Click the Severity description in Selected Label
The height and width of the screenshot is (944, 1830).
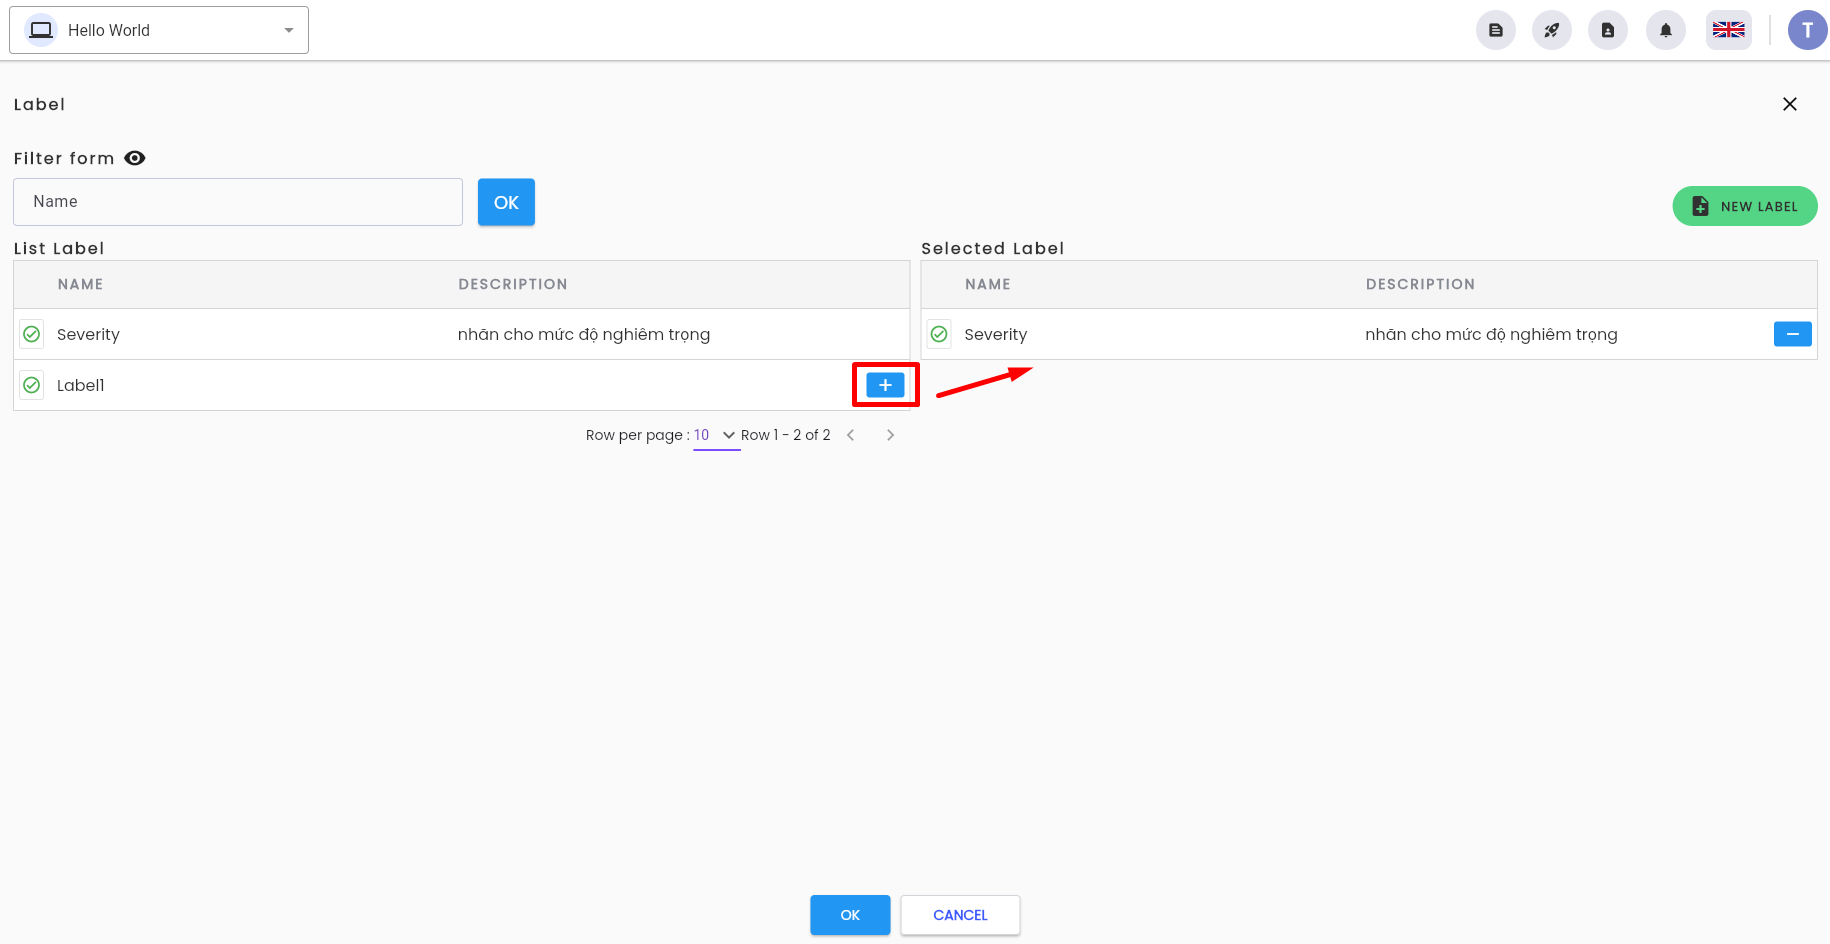pos(1492,334)
